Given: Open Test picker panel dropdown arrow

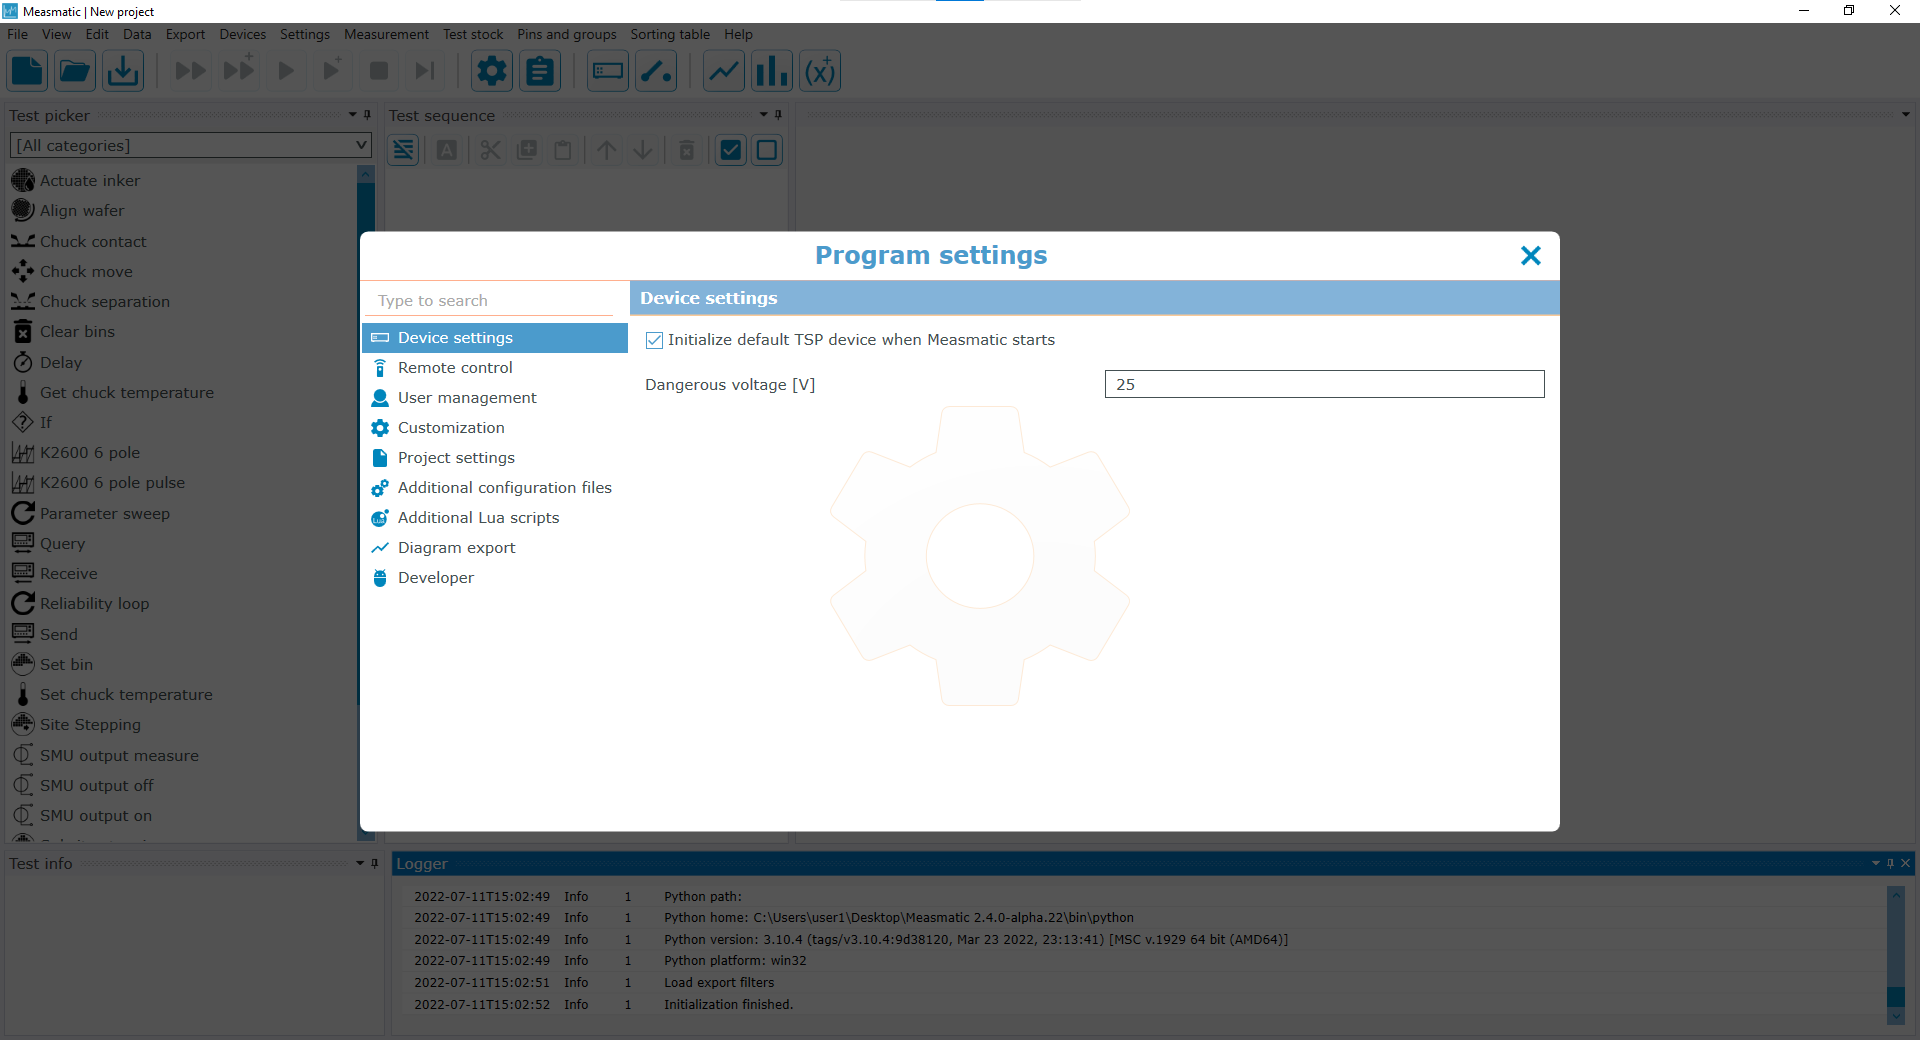Looking at the screenshot, I should (x=352, y=115).
